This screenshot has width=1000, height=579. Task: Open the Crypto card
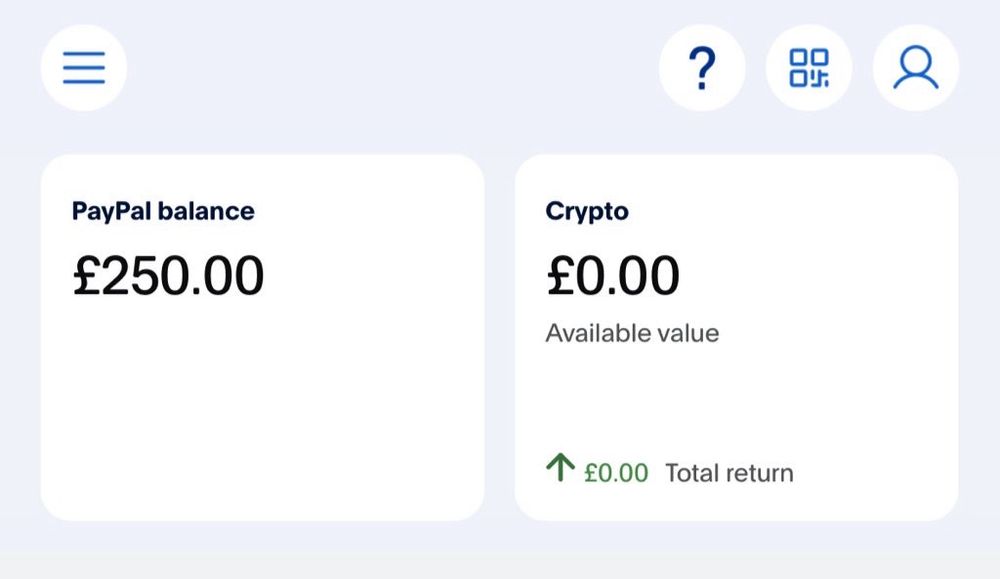[x=736, y=337]
